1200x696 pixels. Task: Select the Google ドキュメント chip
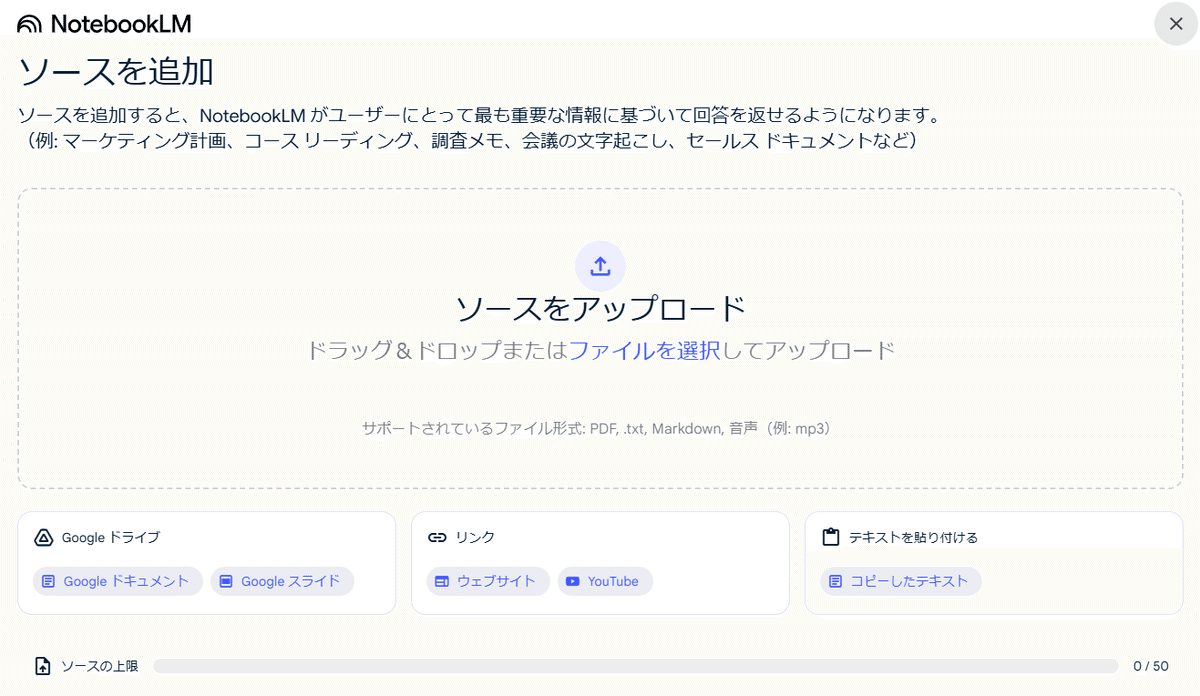point(118,581)
